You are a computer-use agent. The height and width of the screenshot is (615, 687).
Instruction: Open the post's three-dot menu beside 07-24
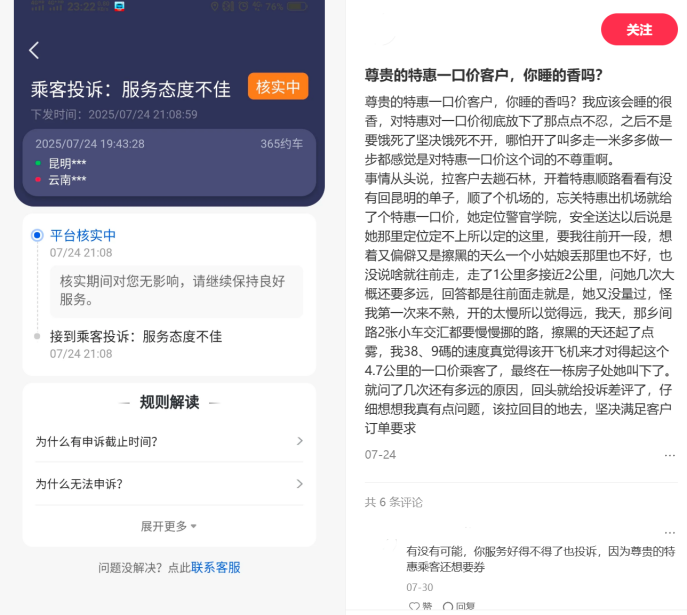point(669,455)
